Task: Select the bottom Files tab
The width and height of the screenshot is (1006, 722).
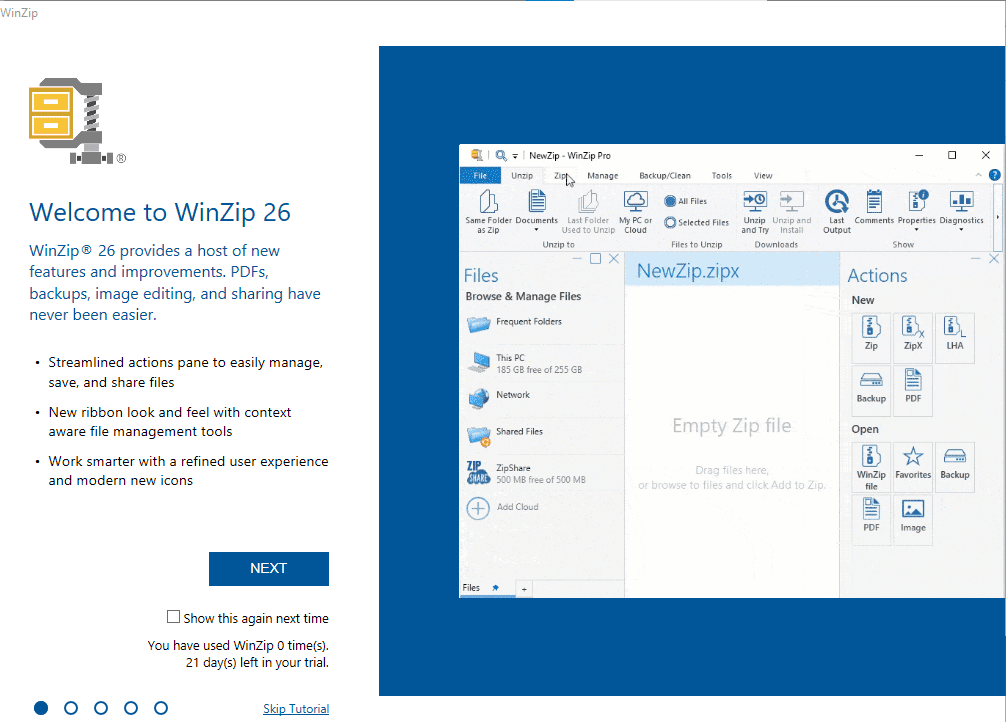Action: [472, 588]
